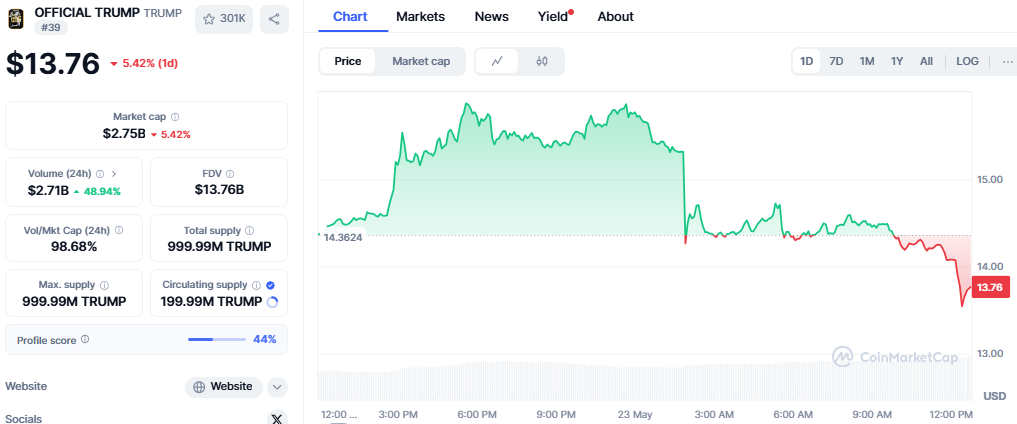This screenshot has width=1017, height=424.
Task: Click the 5.42% (1d) price change
Action: (x=144, y=64)
